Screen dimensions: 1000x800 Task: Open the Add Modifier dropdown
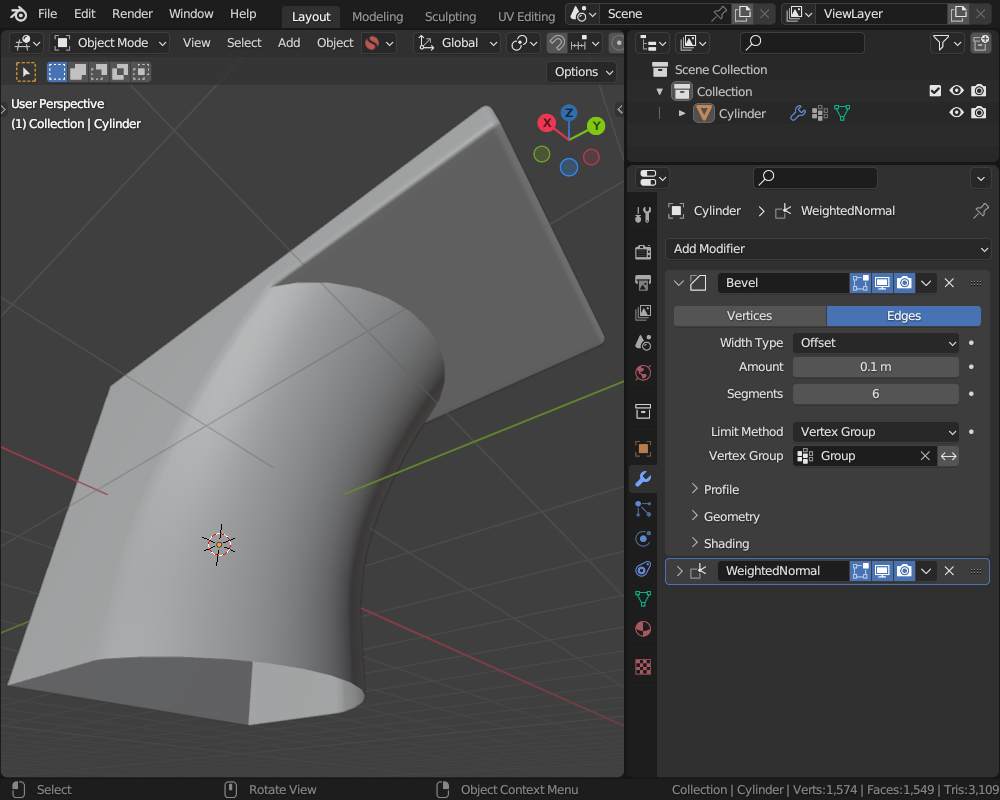[828, 249]
